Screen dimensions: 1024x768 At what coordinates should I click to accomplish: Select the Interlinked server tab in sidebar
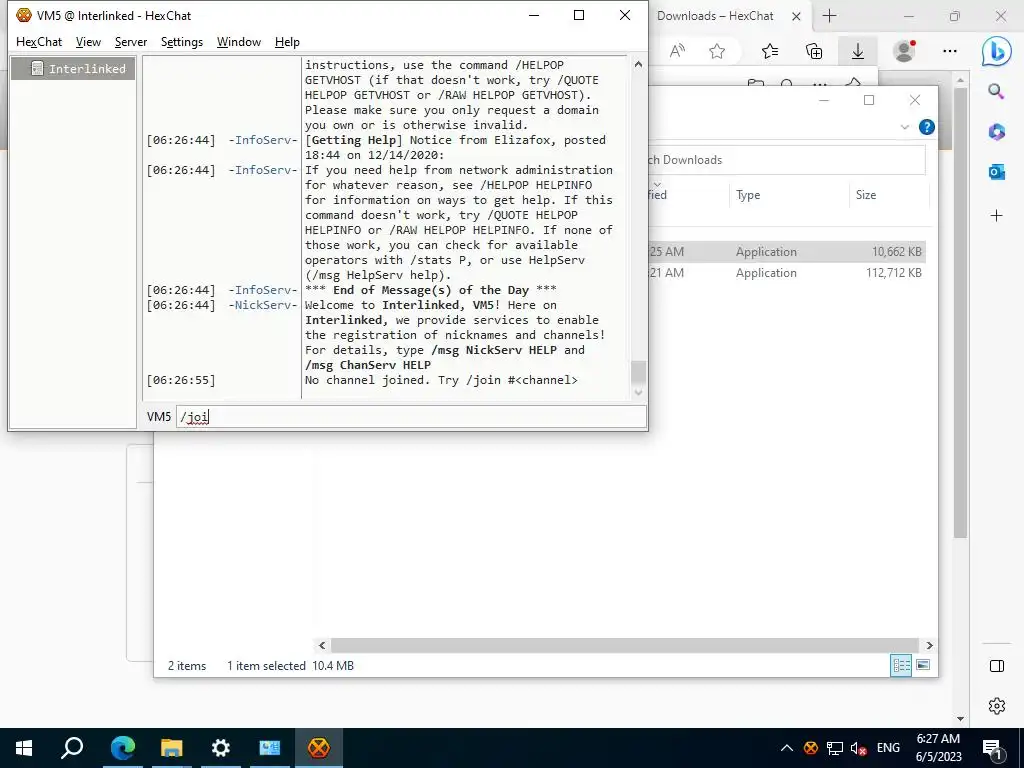pos(73,69)
